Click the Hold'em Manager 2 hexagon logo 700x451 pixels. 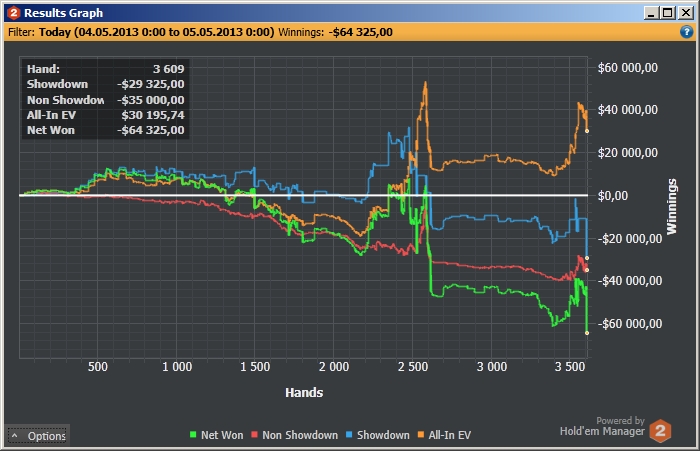660,430
